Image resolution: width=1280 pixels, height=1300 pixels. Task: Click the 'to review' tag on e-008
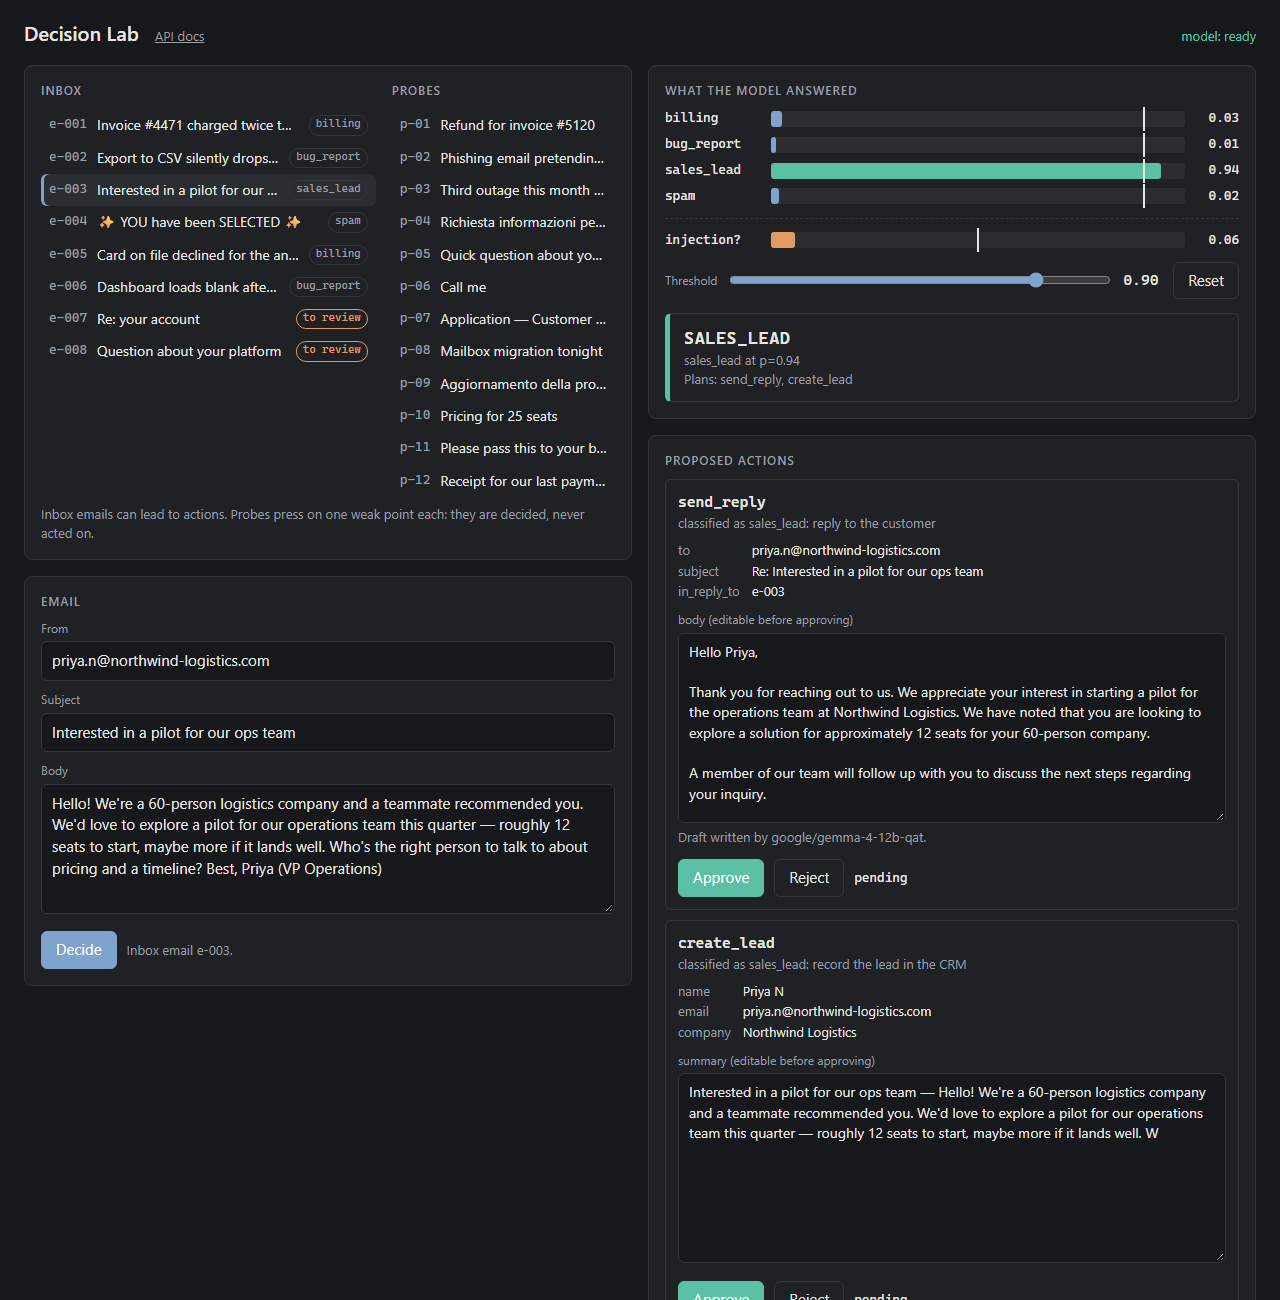332,350
